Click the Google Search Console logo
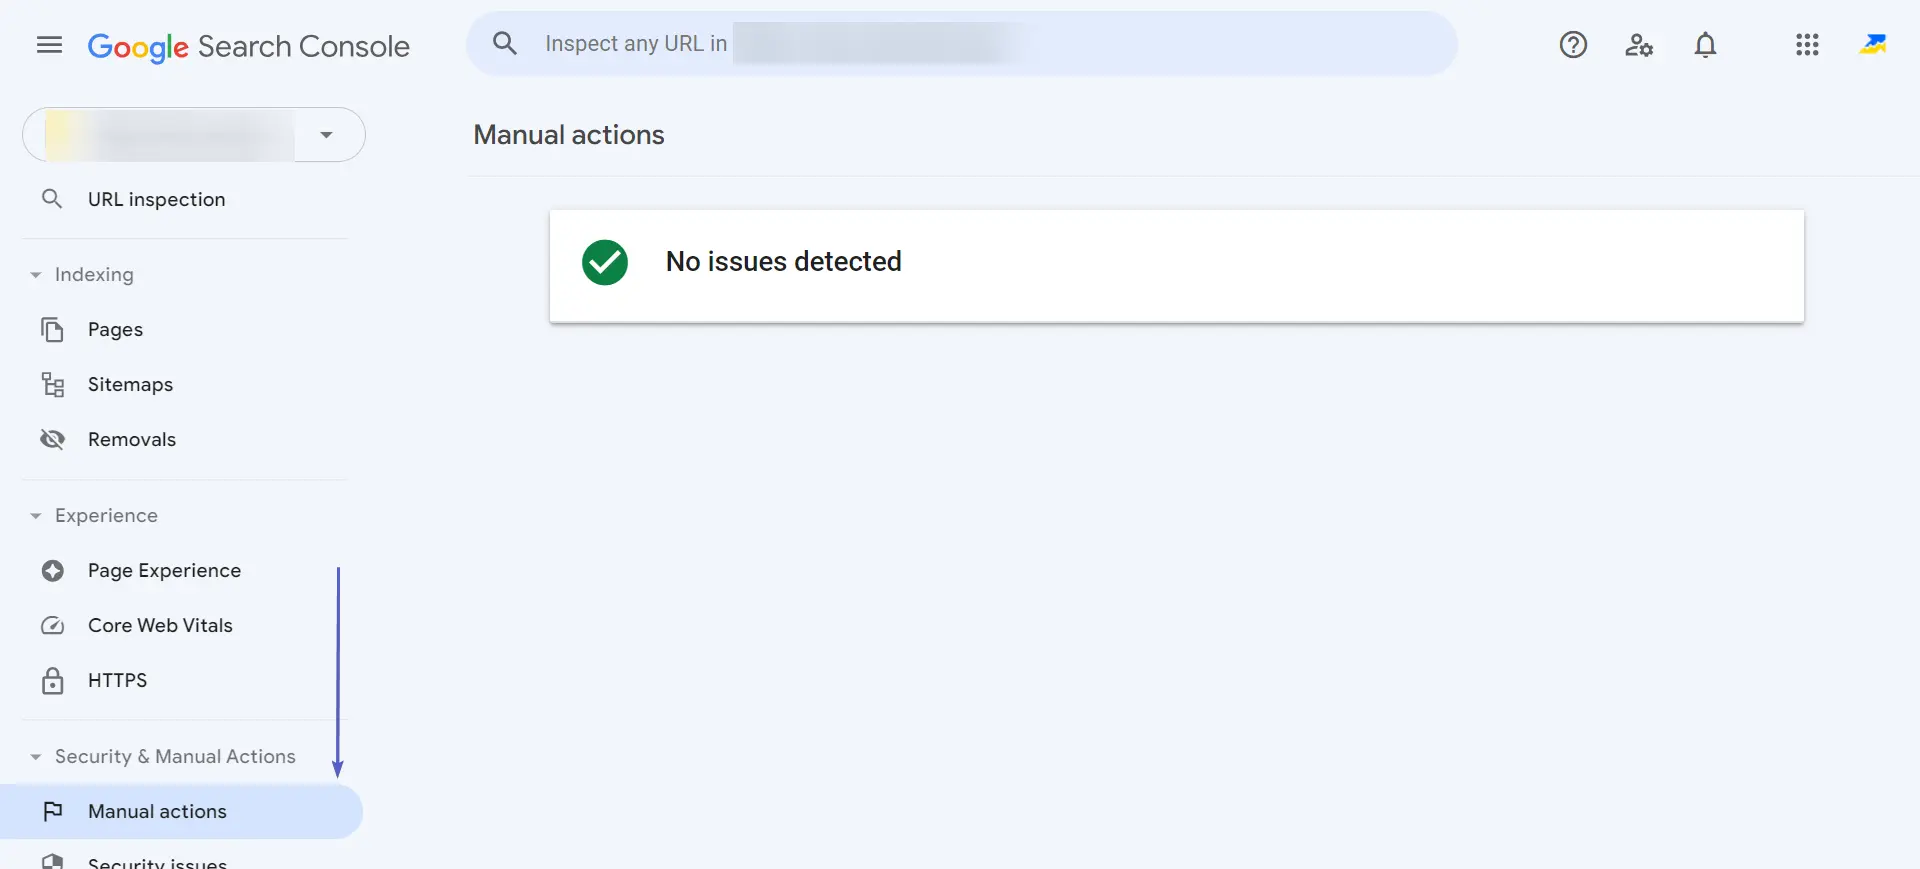The width and height of the screenshot is (1920, 869). (249, 46)
